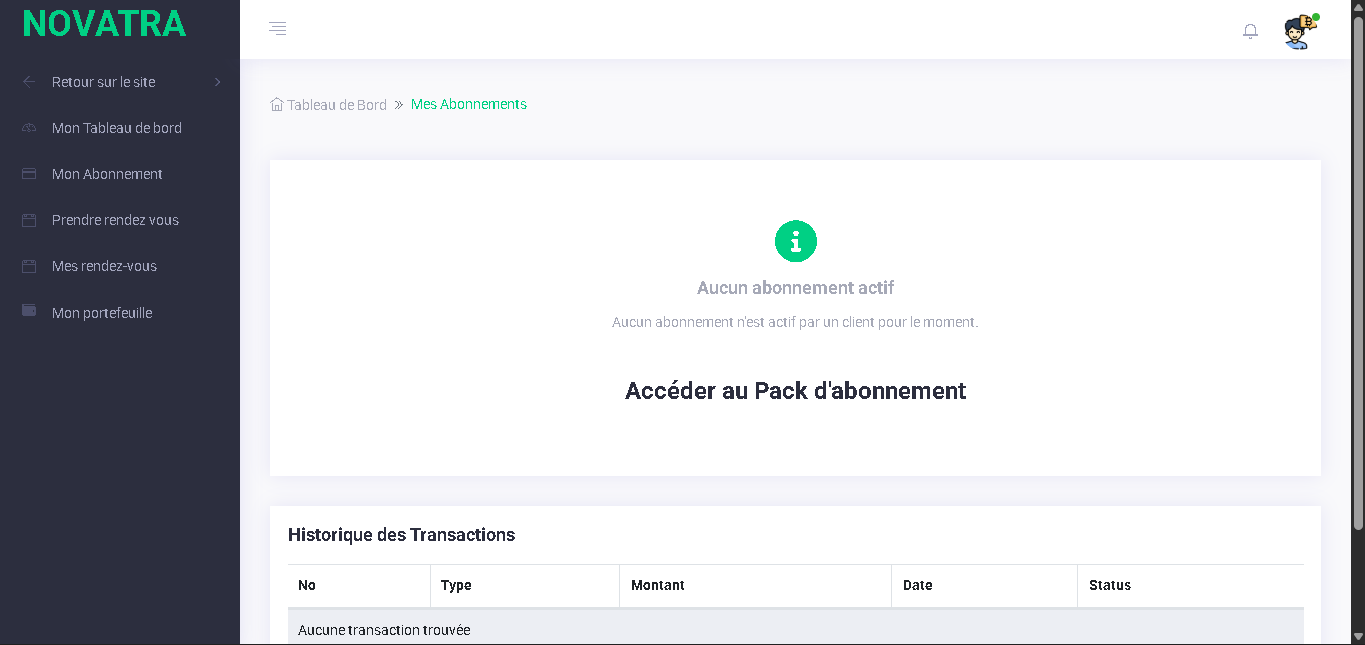Screen dimensions: 1365x645
Task: Open Mes rendez-vous in sidebar
Action: [104, 266]
